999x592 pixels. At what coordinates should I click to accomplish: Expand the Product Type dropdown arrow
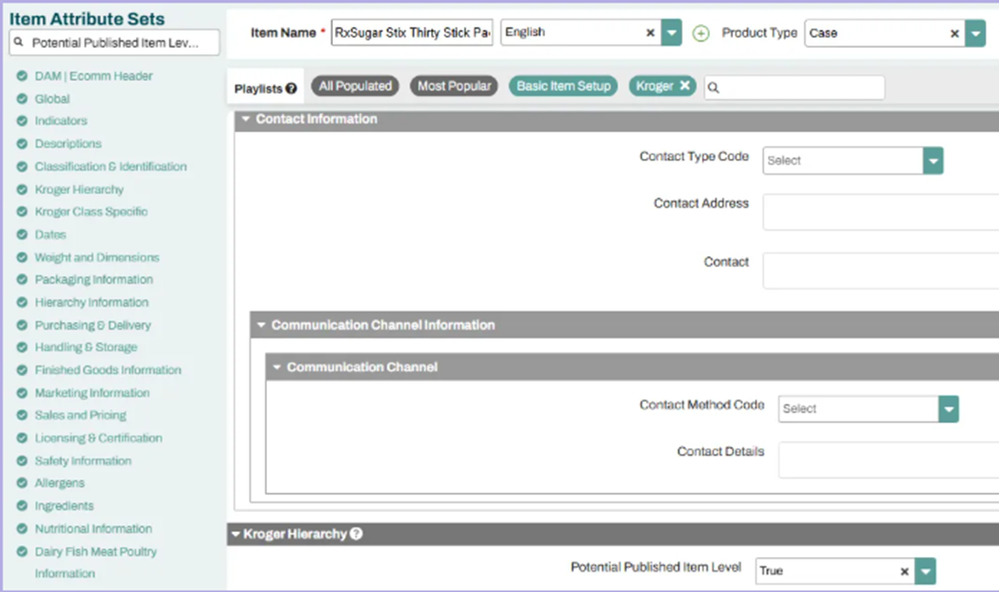pos(975,33)
